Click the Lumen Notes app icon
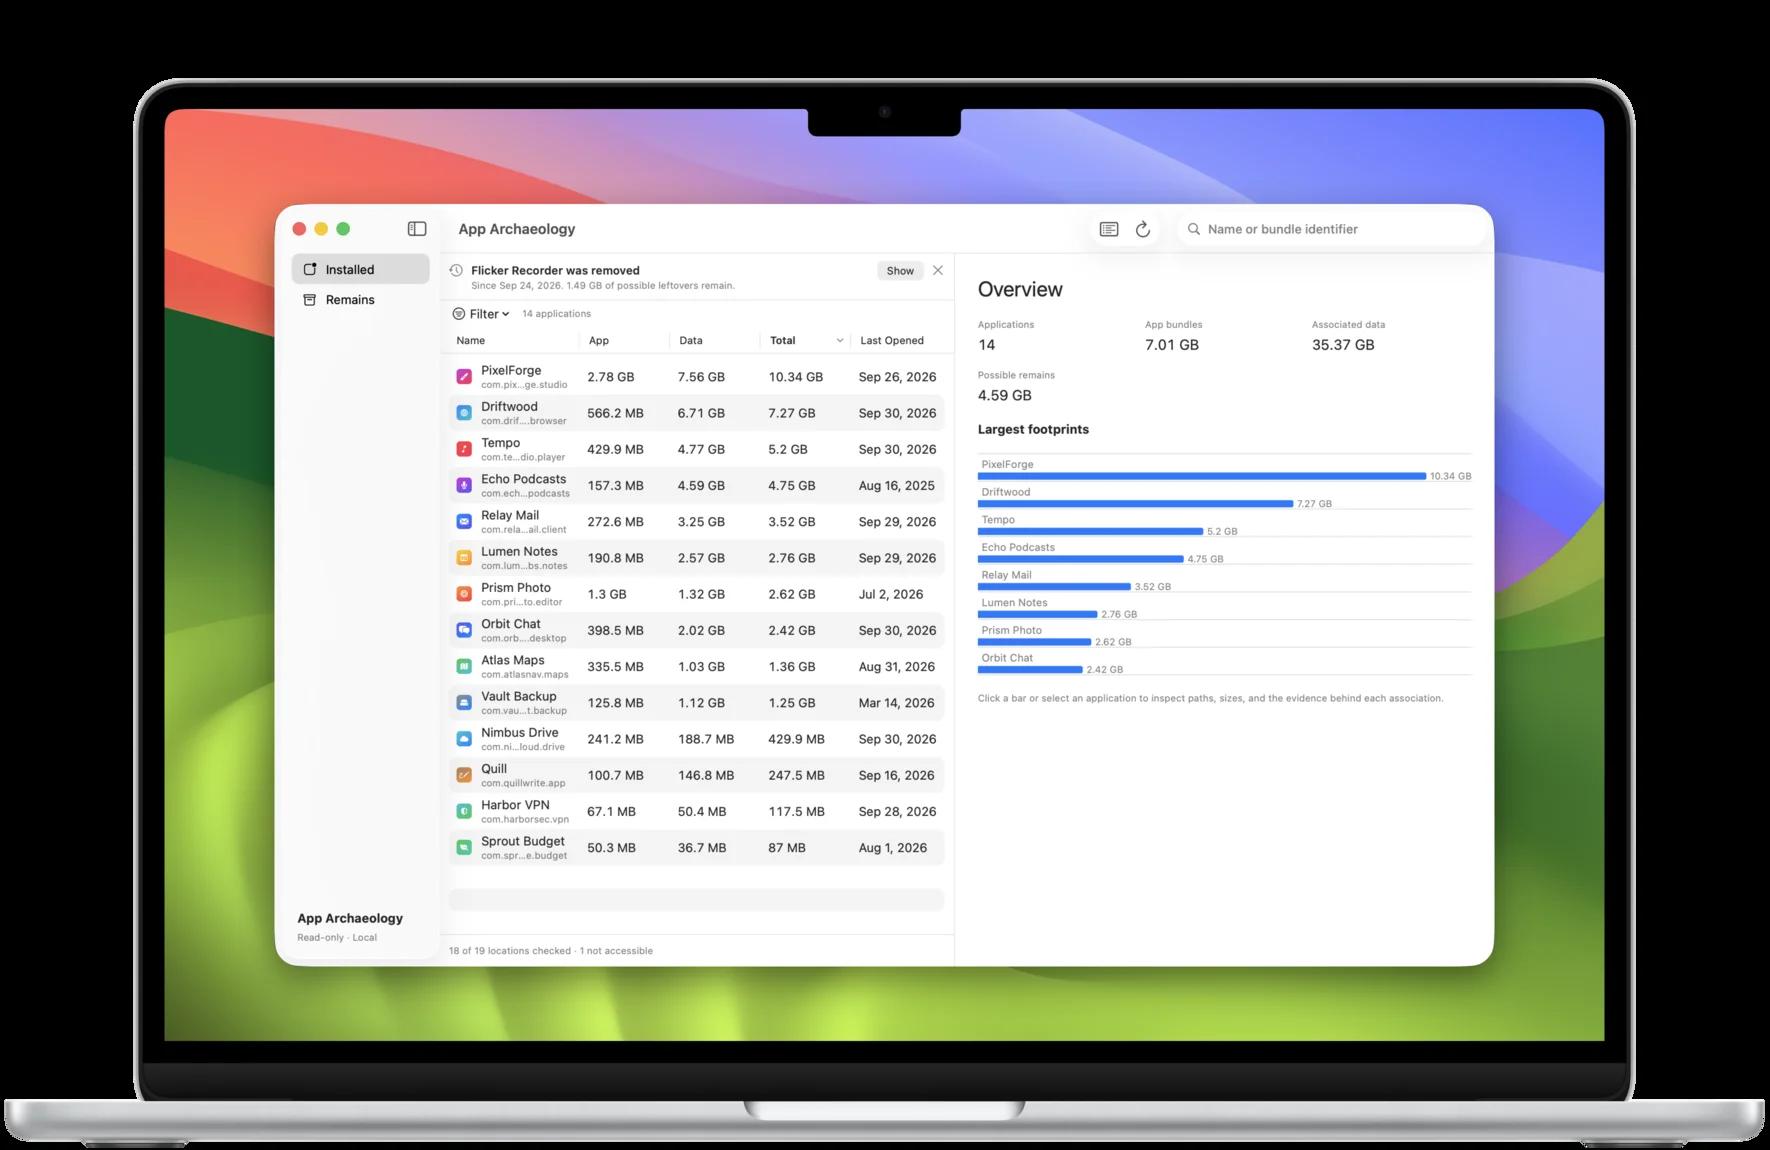The height and width of the screenshot is (1150, 1770). click(x=464, y=558)
